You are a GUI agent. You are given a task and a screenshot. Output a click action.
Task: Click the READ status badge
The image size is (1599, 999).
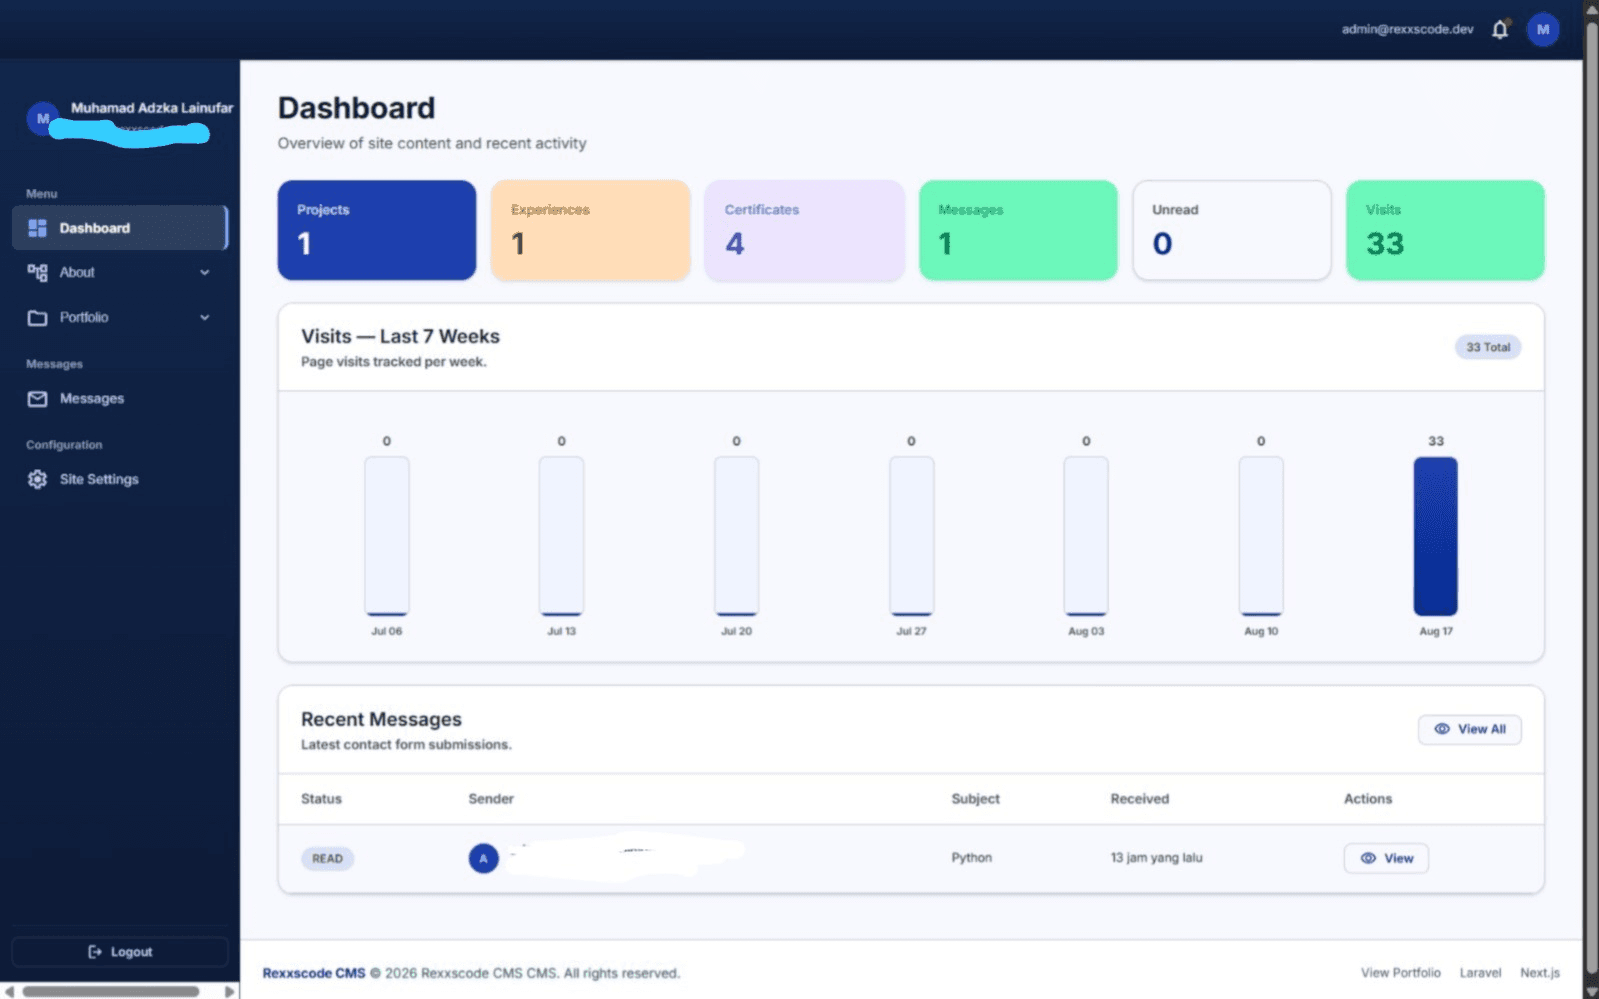327,858
